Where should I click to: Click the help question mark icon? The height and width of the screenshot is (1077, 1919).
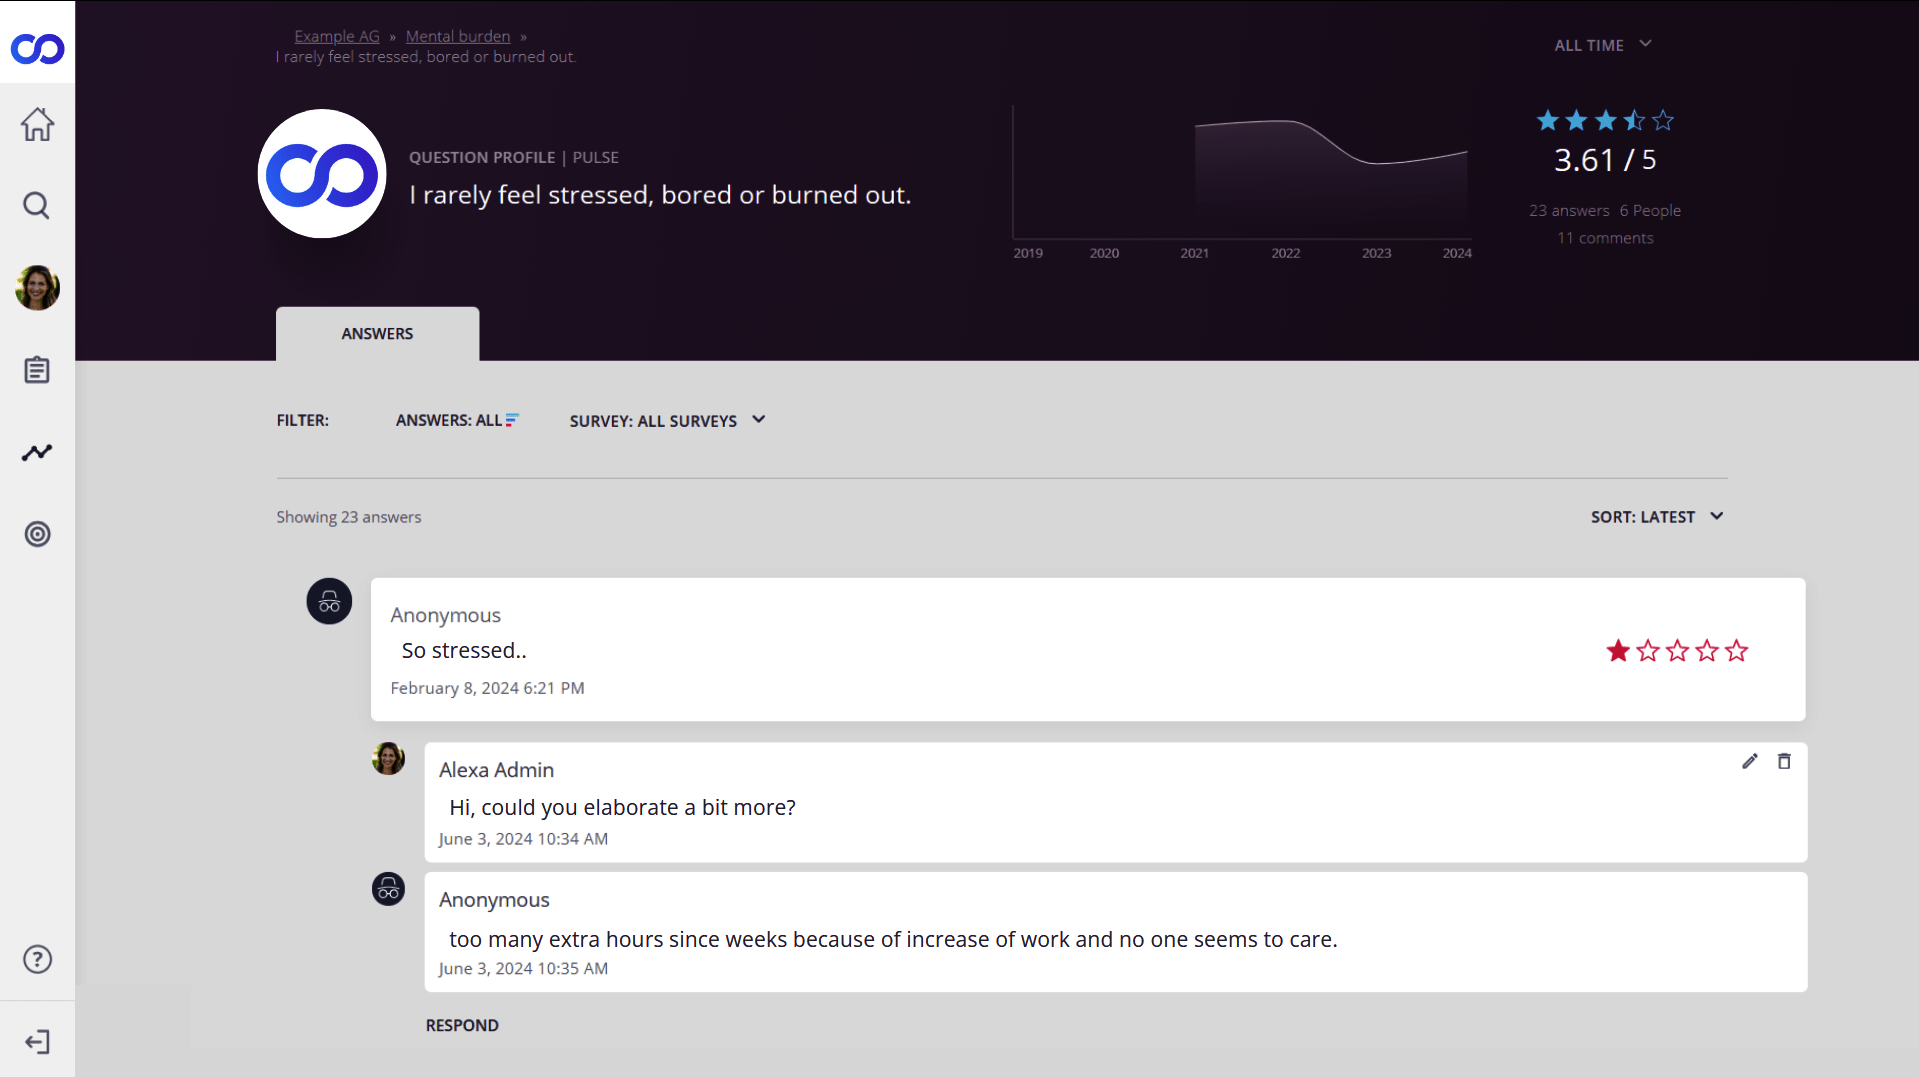37,959
